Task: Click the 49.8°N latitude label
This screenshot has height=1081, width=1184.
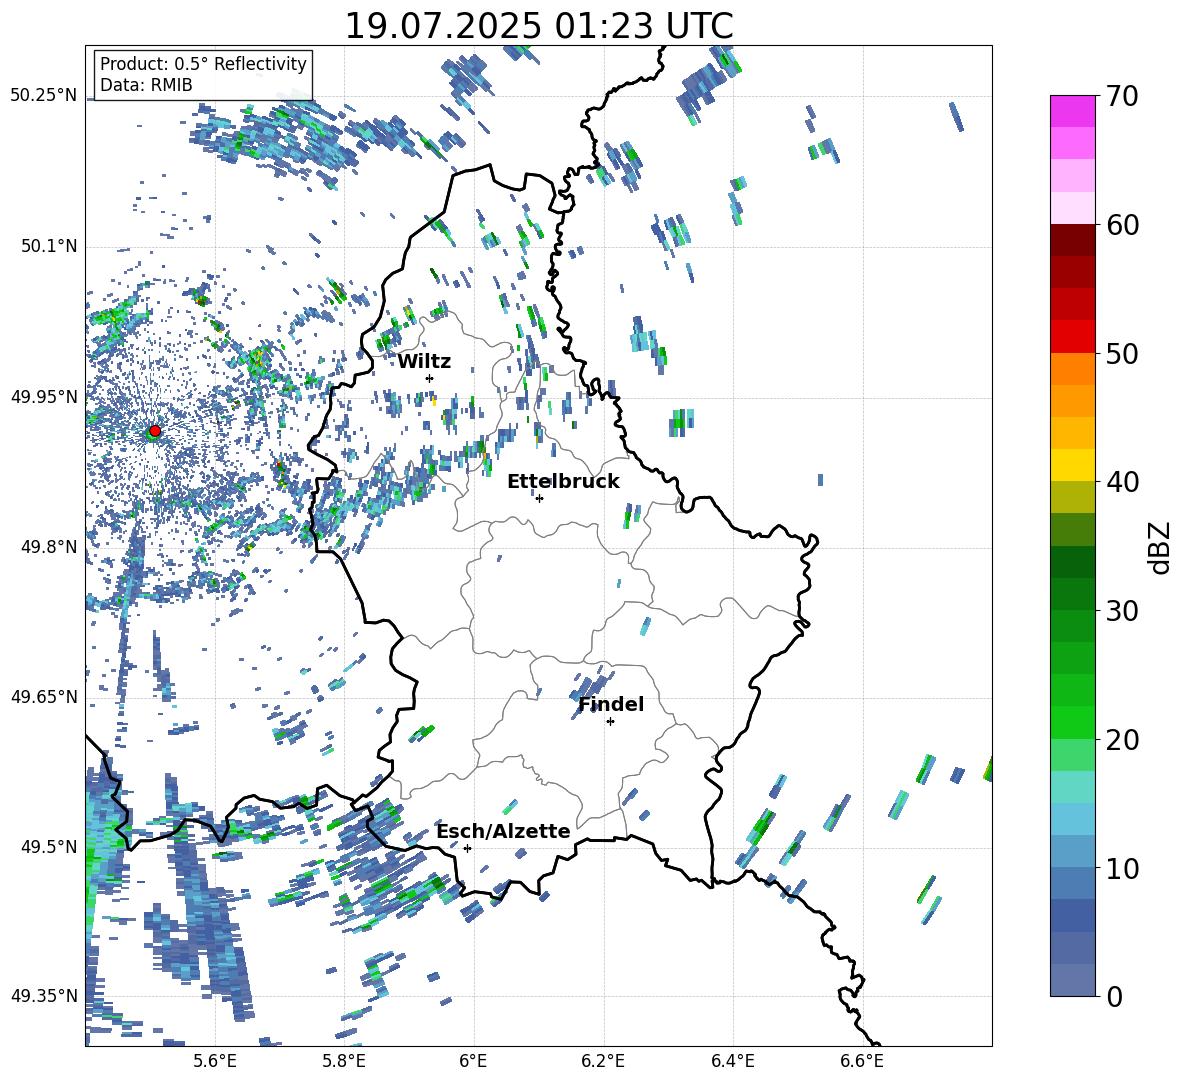Action: [49, 546]
